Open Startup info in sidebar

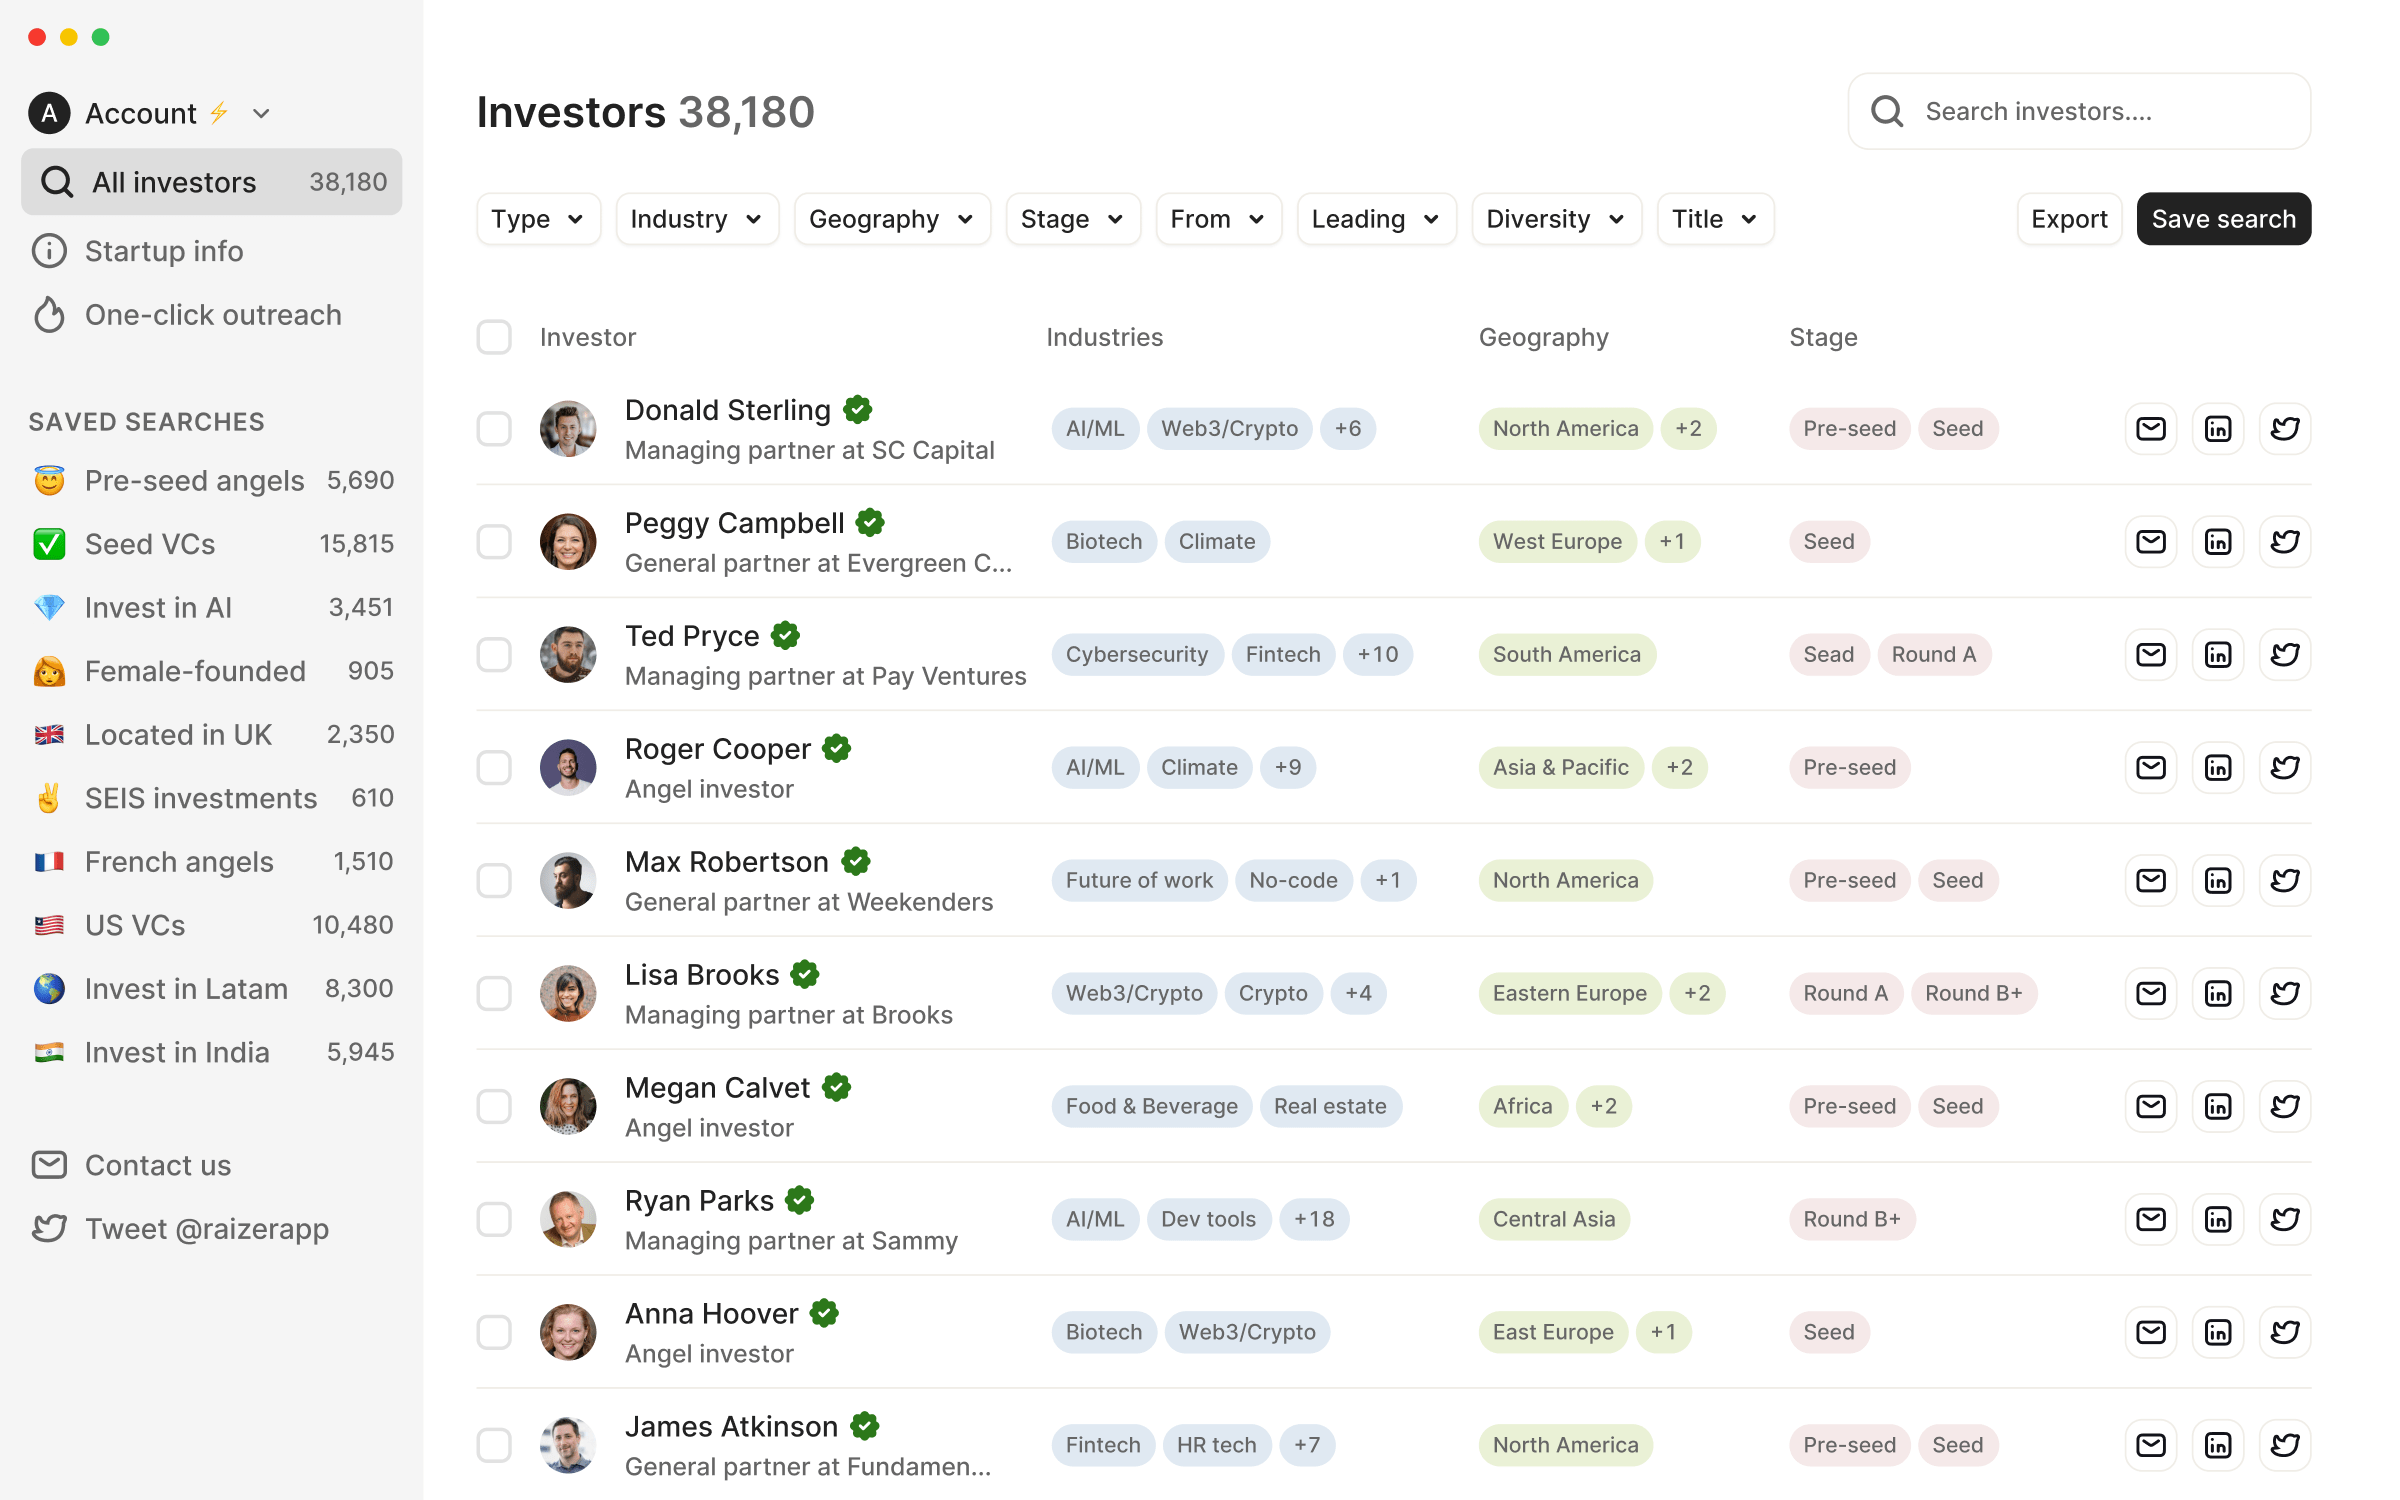(x=164, y=251)
